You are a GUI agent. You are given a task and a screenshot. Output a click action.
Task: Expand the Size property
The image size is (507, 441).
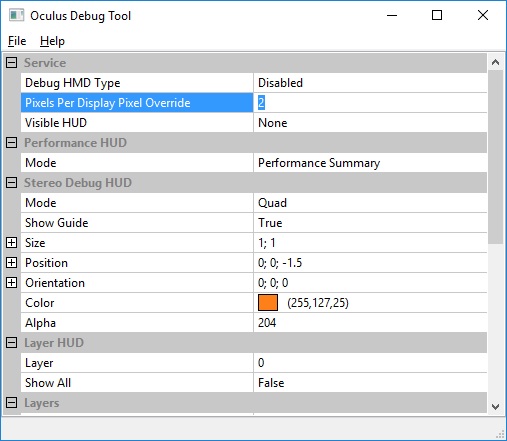pyautogui.click(x=12, y=243)
